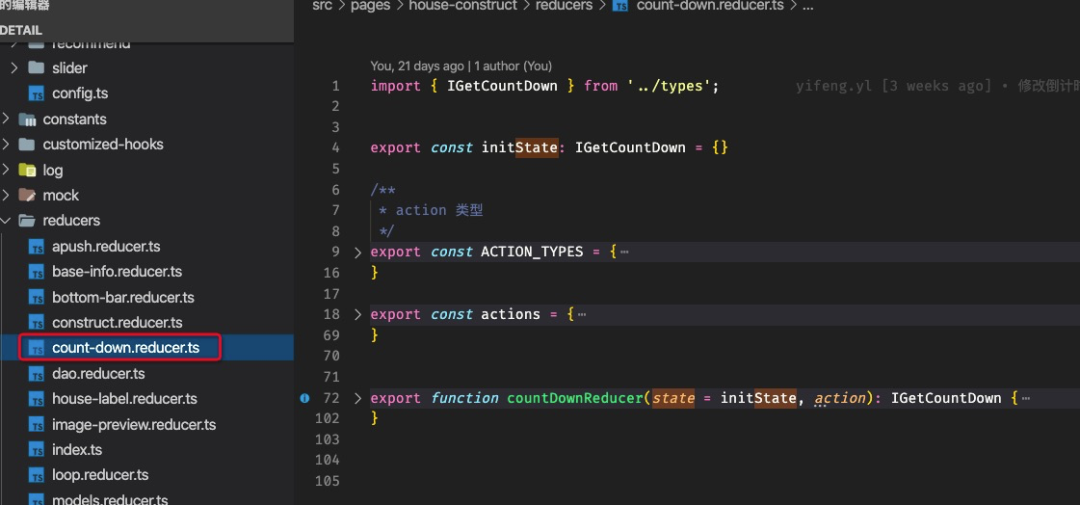This screenshot has width=1080, height=505.
Task: Click the index.ts file icon
Action: pos(37,450)
